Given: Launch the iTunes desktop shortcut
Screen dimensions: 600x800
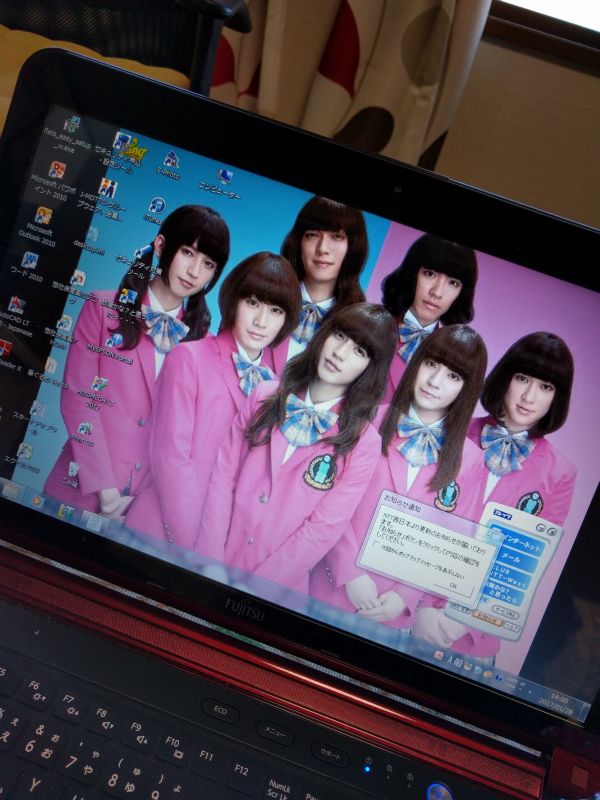Looking at the screenshot, I should [x=155, y=210].
